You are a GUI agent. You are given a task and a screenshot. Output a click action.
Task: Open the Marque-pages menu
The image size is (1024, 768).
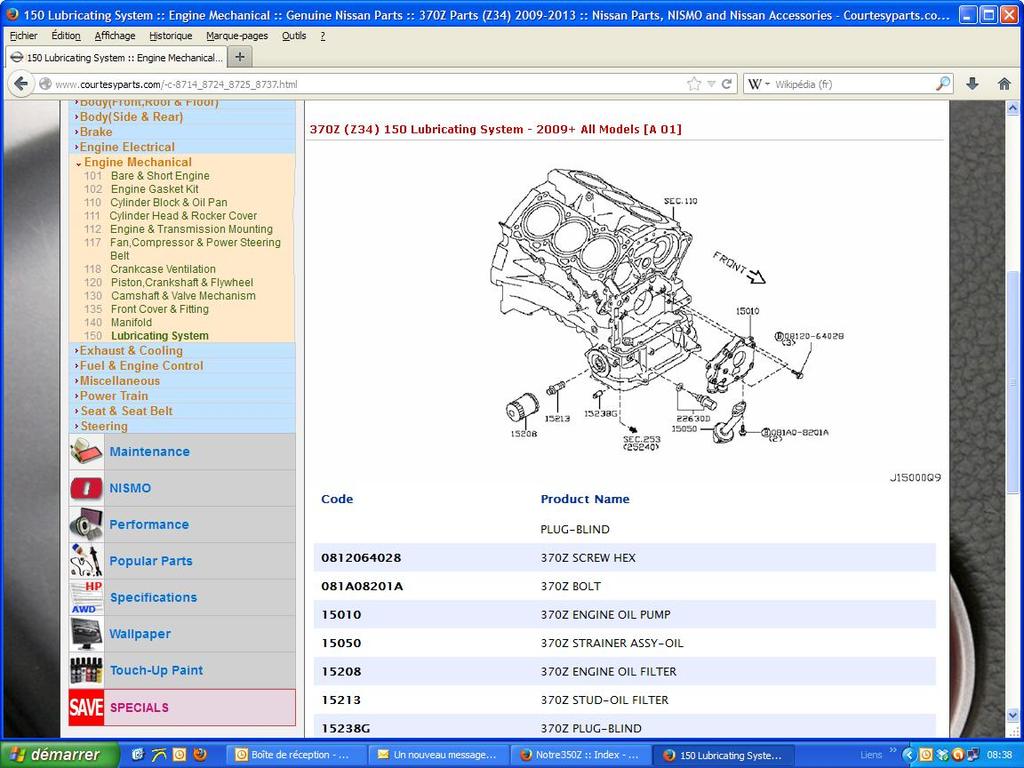click(237, 35)
